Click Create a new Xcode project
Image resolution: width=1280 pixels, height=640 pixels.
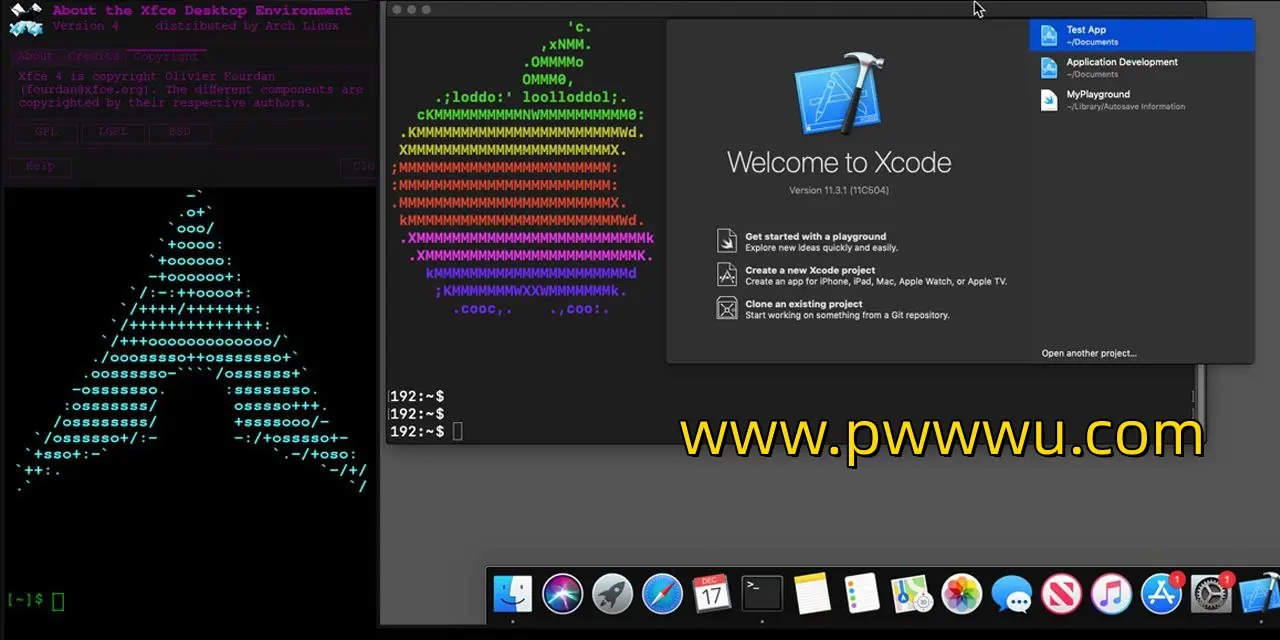point(809,275)
